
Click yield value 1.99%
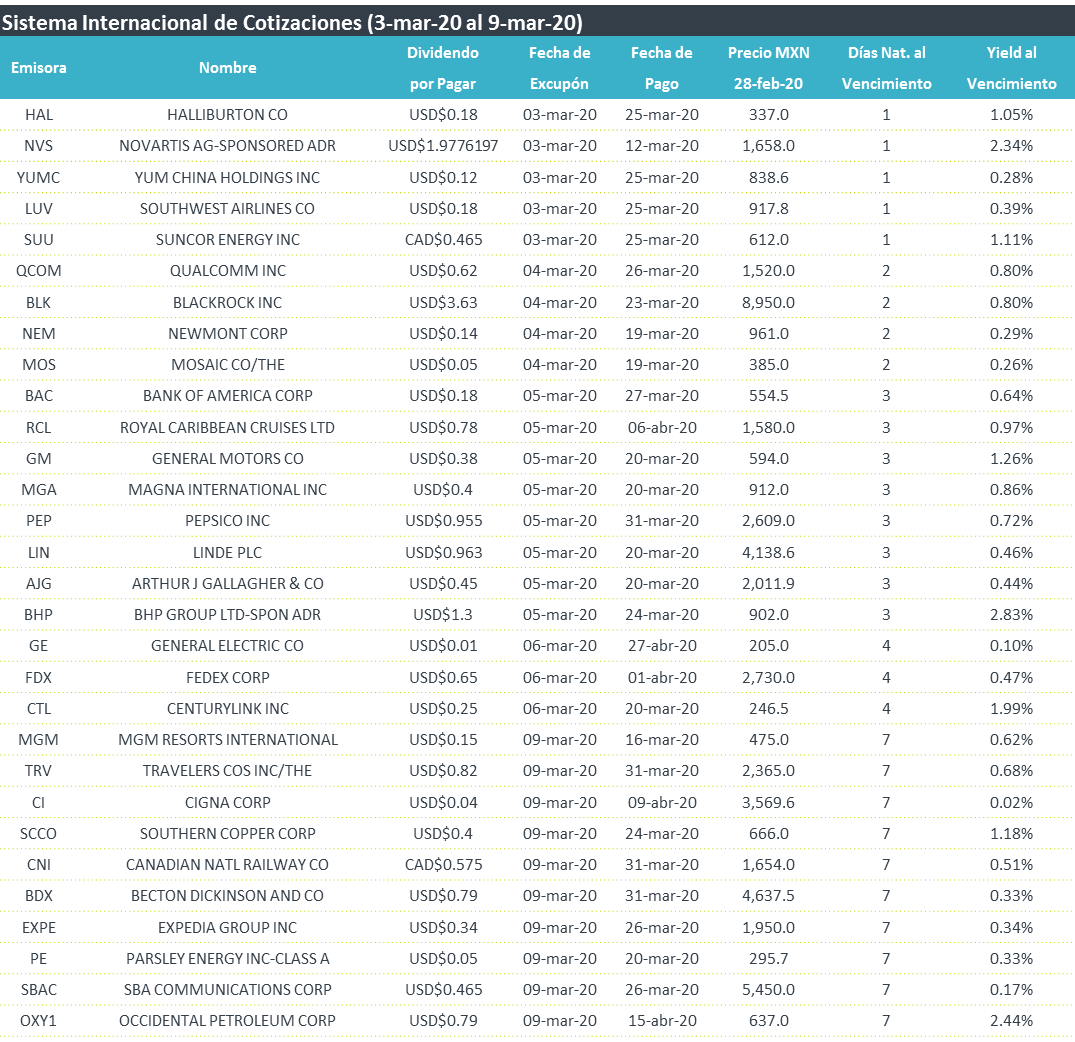tap(1011, 709)
